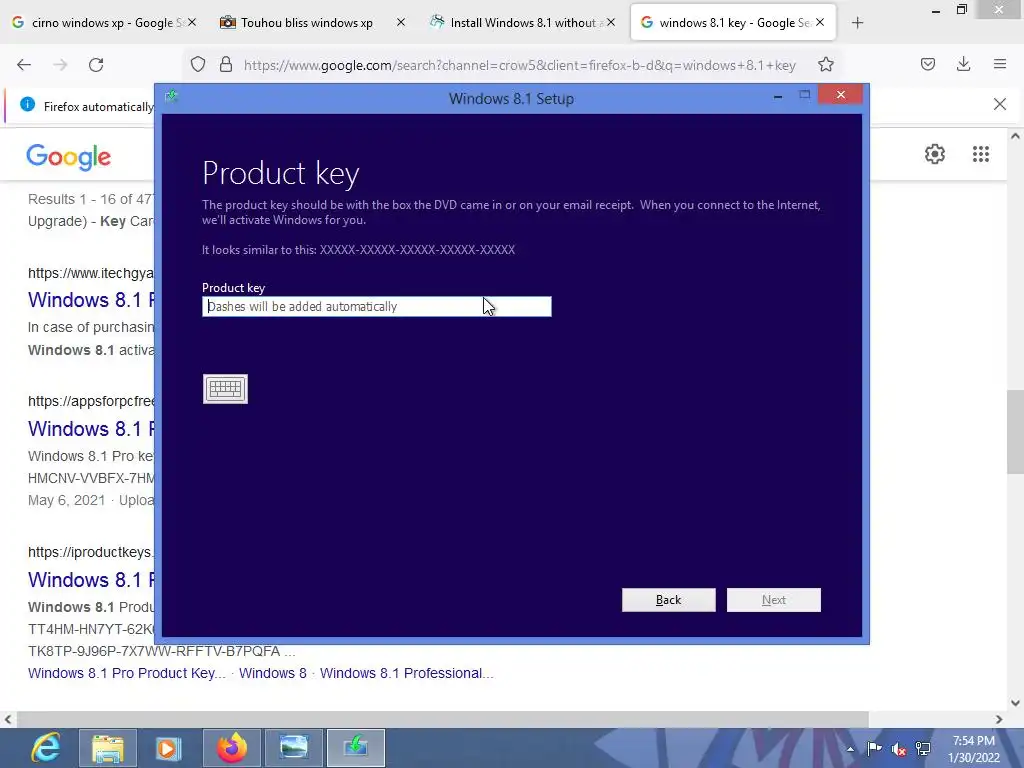This screenshot has height=768, width=1024.
Task: Click the Google logo
Action: click(x=69, y=157)
